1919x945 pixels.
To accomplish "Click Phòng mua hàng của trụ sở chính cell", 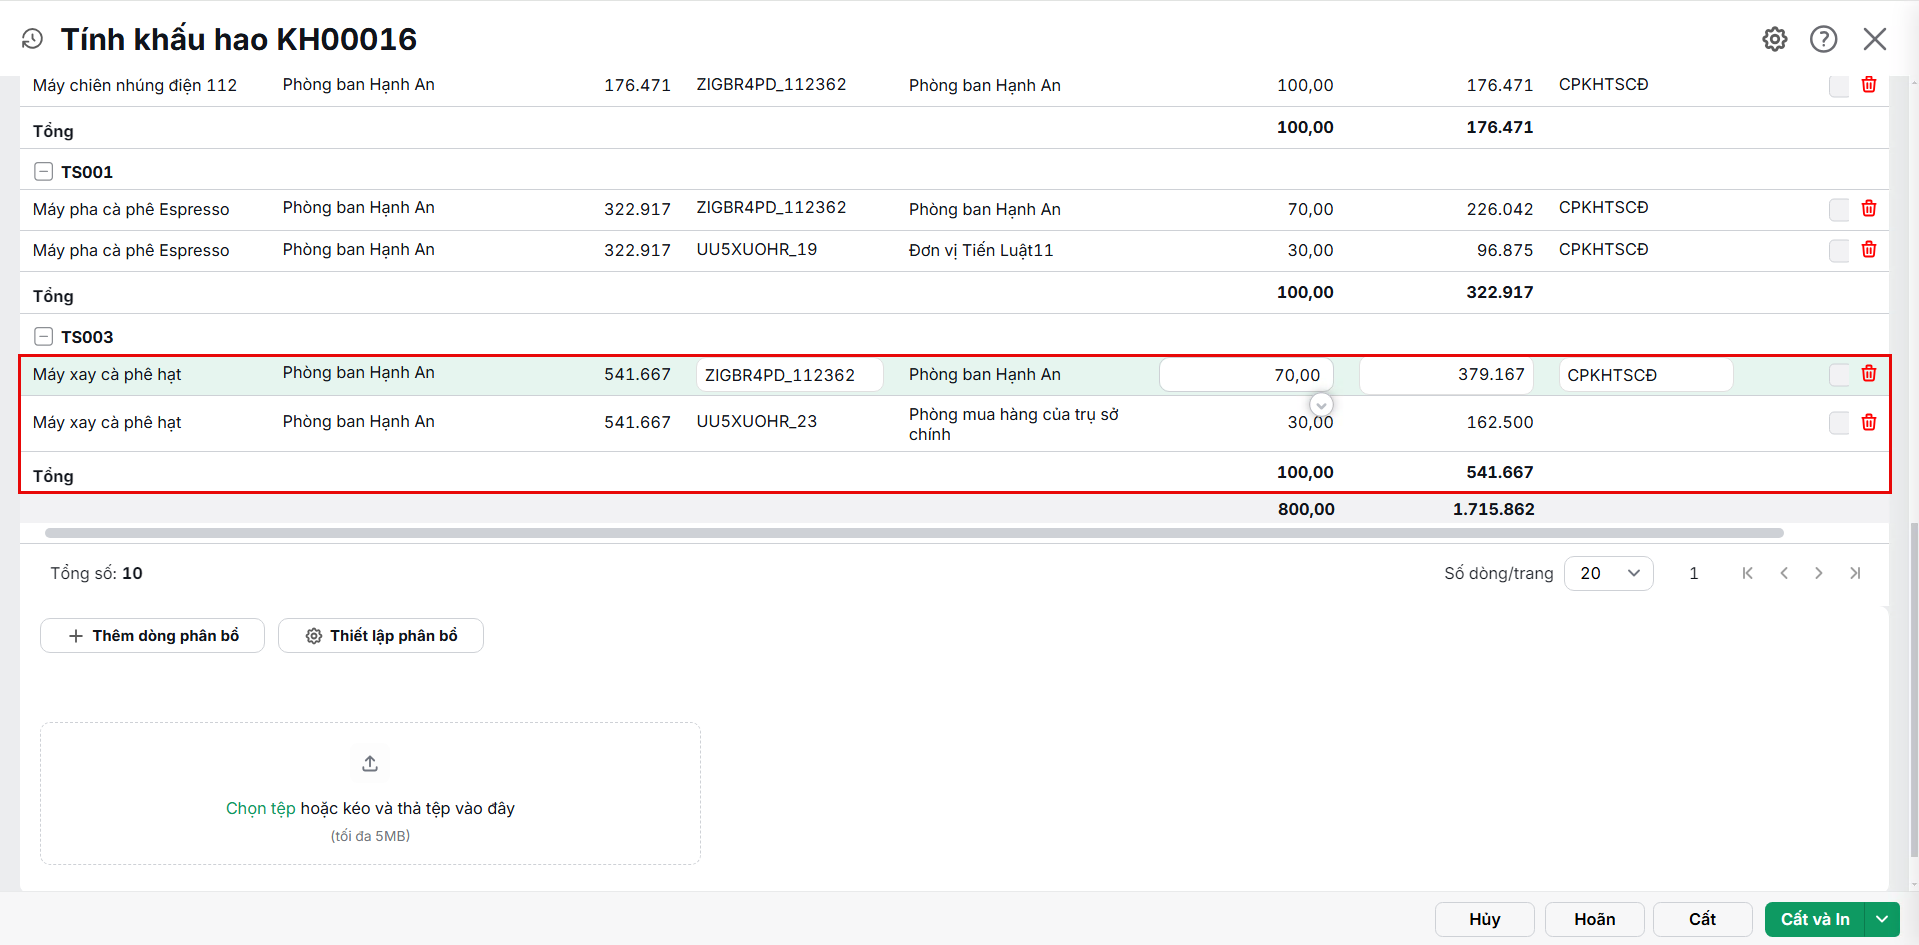I will coord(1014,424).
